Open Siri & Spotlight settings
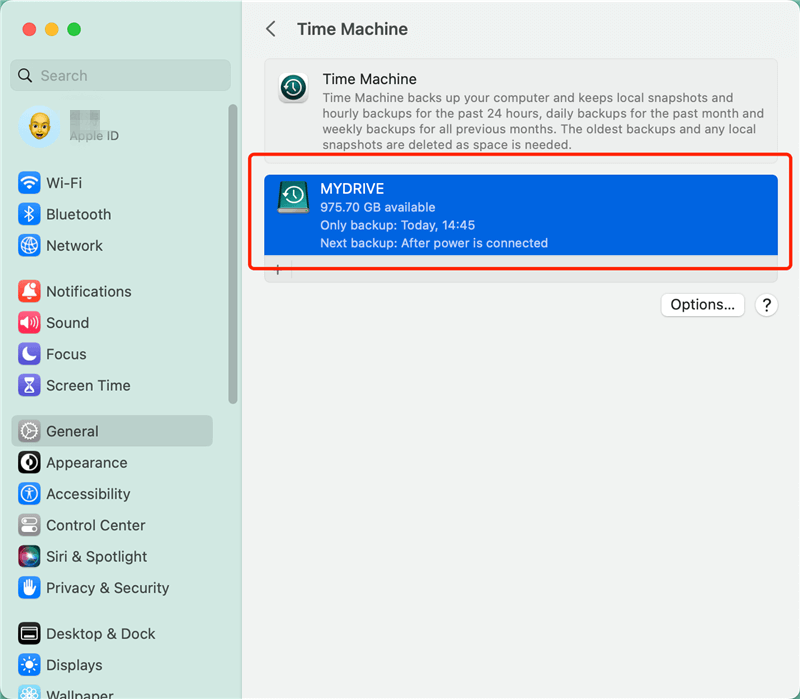The width and height of the screenshot is (800, 699). [95, 557]
